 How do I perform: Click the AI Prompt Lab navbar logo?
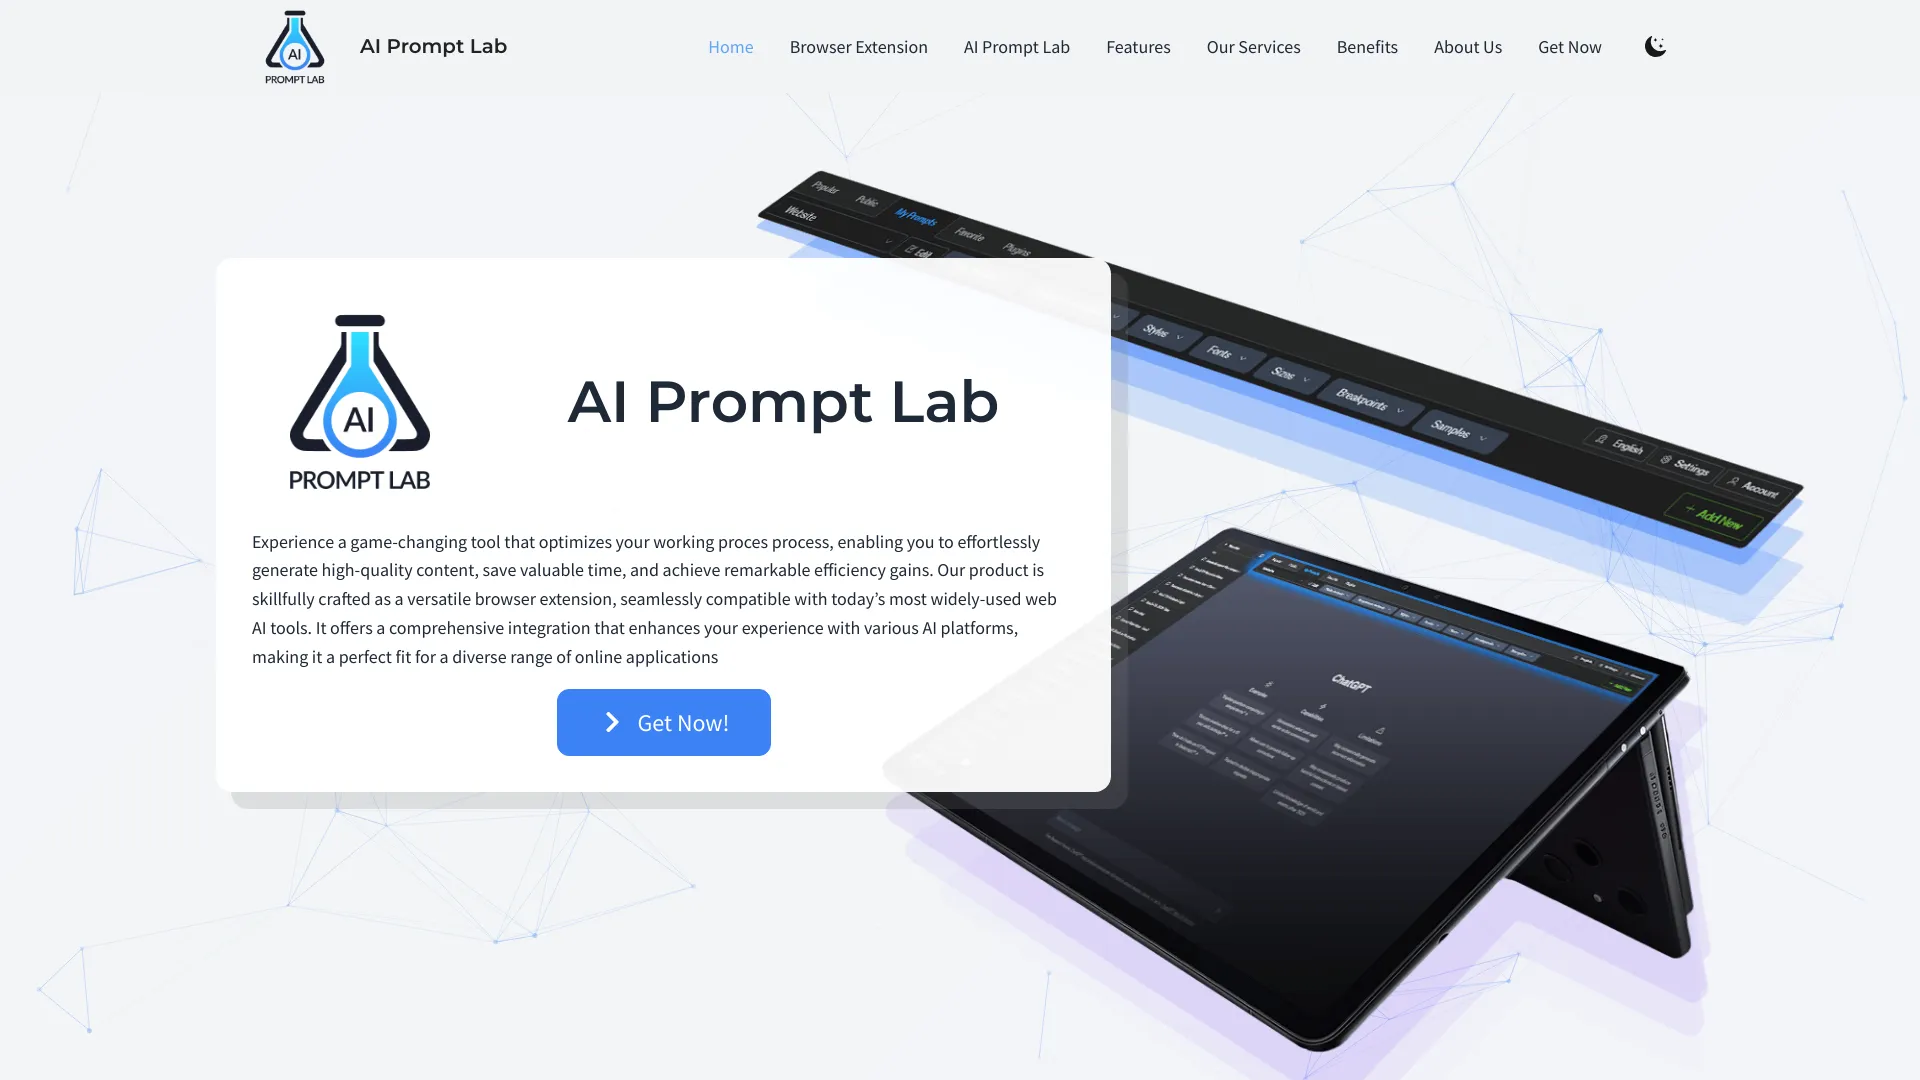294,46
